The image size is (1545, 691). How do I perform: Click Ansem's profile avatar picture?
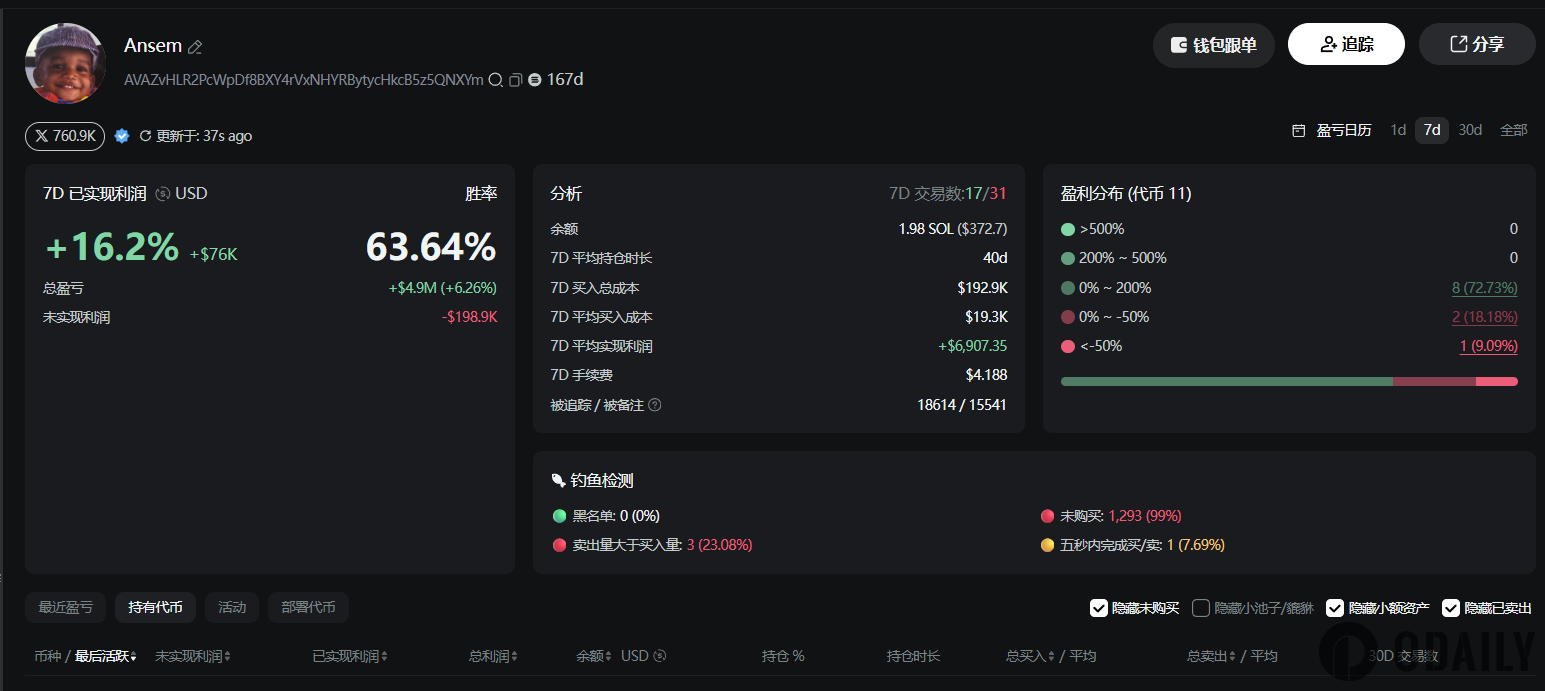click(65, 63)
